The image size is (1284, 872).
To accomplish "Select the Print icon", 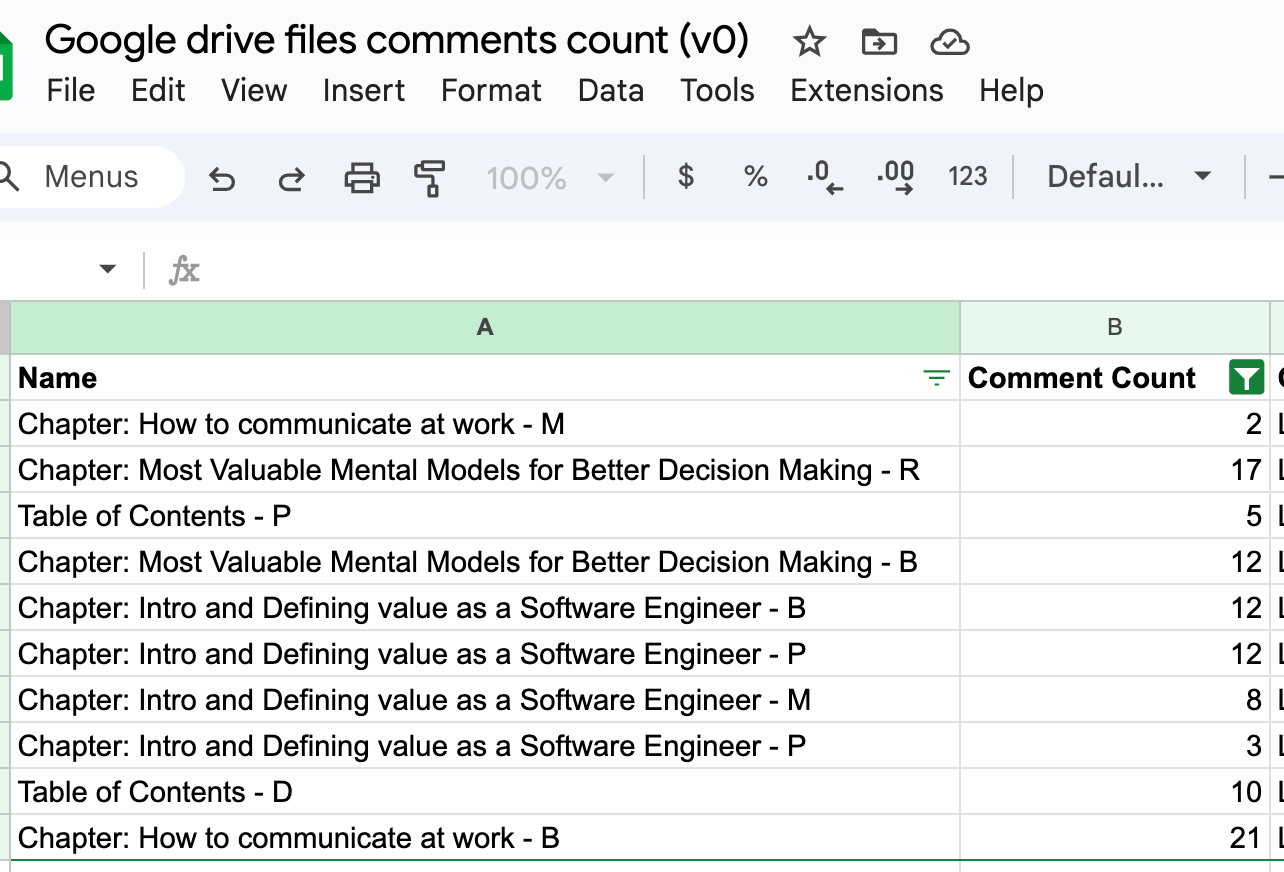I will pos(361,176).
